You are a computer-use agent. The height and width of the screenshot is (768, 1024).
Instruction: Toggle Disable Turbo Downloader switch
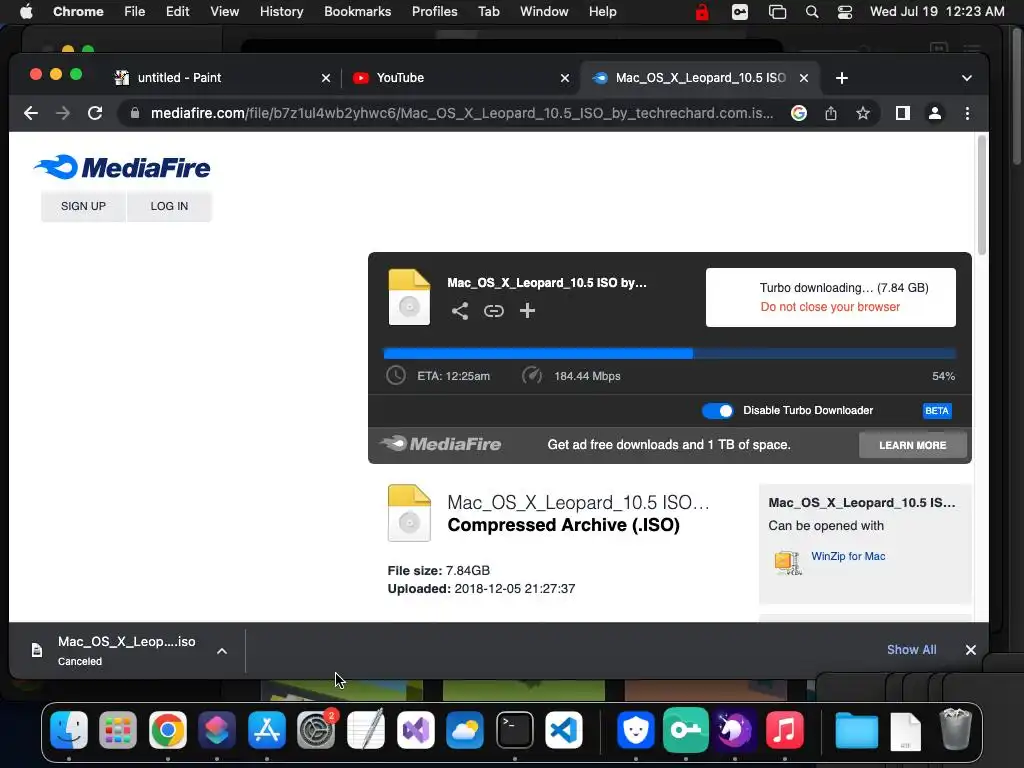pos(717,410)
